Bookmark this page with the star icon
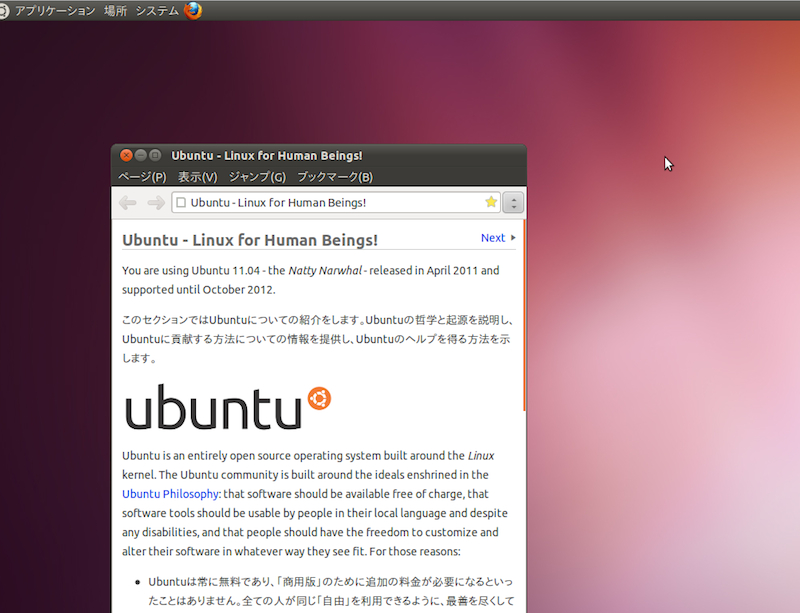 tap(491, 202)
